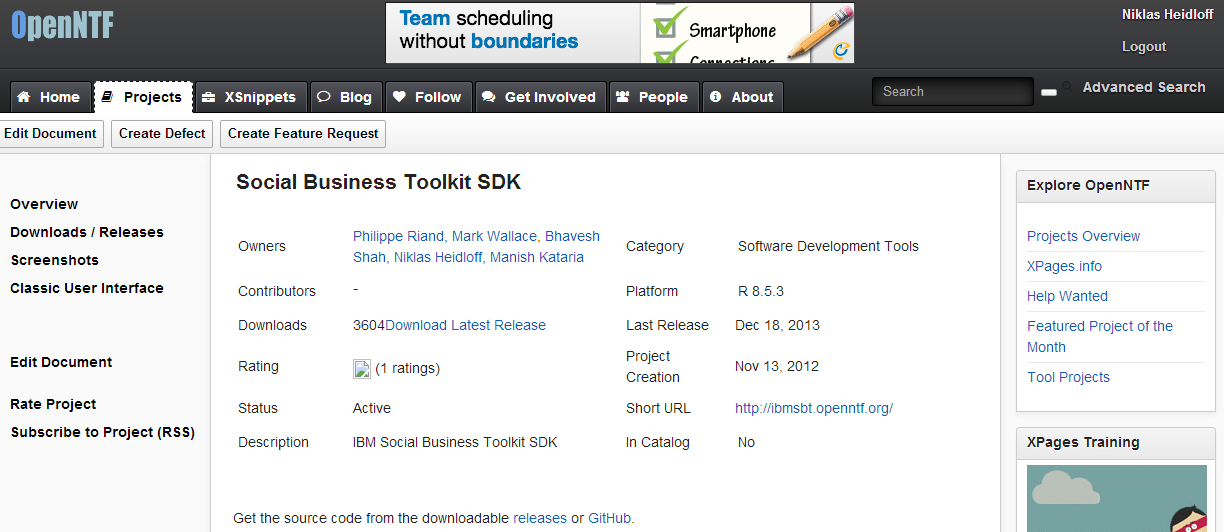Open the Get Involved tab

[x=540, y=97]
